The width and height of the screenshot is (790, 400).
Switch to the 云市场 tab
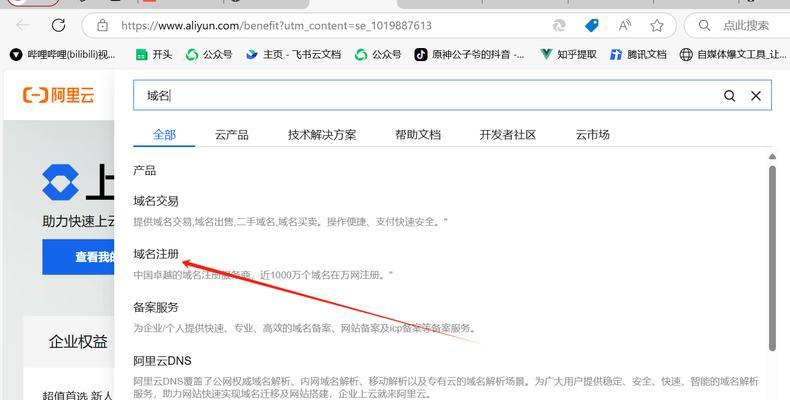(592, 135)
